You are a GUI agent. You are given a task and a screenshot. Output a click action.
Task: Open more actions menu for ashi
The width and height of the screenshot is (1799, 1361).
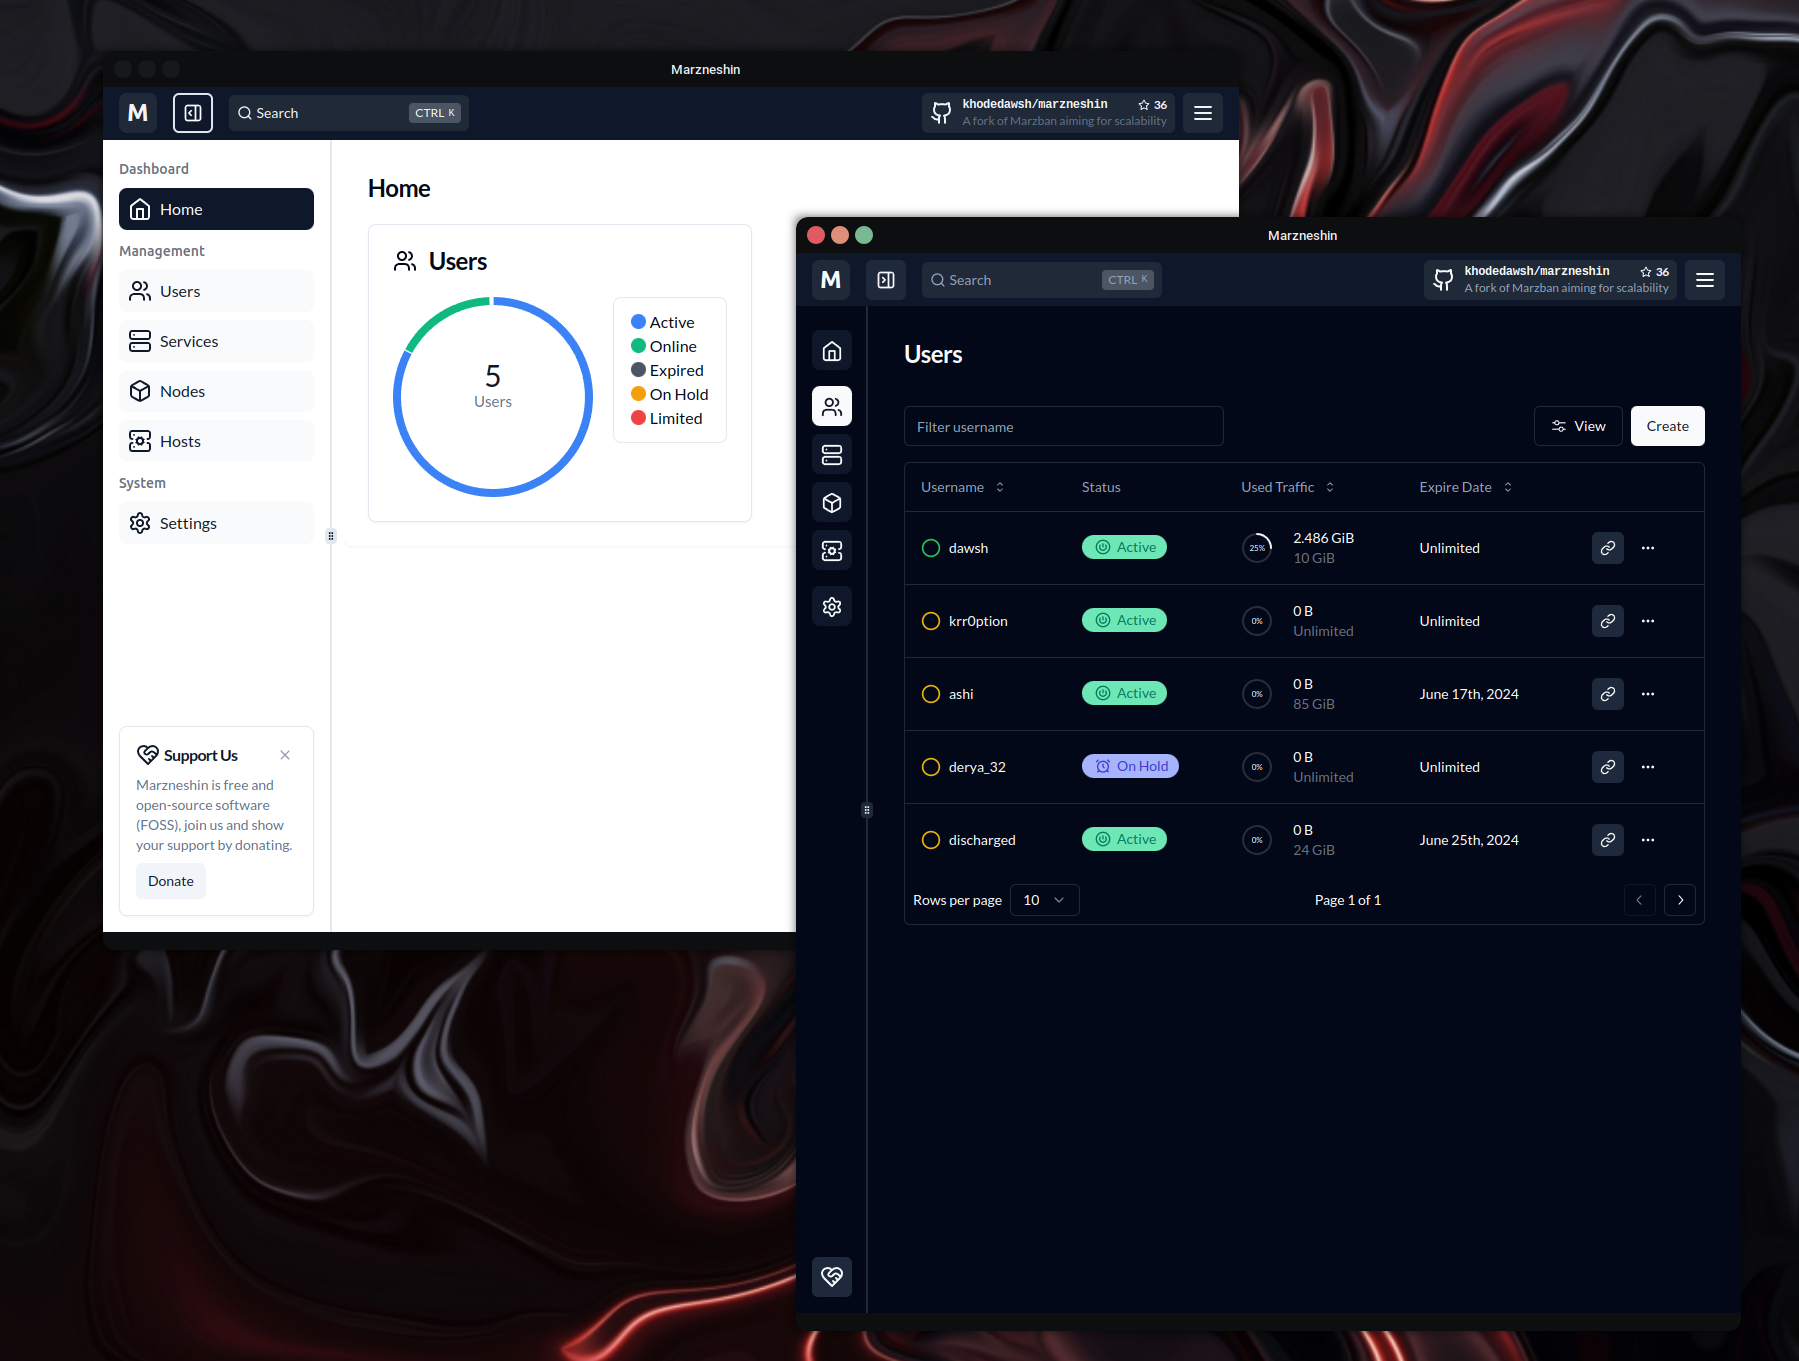point(1648,694)
